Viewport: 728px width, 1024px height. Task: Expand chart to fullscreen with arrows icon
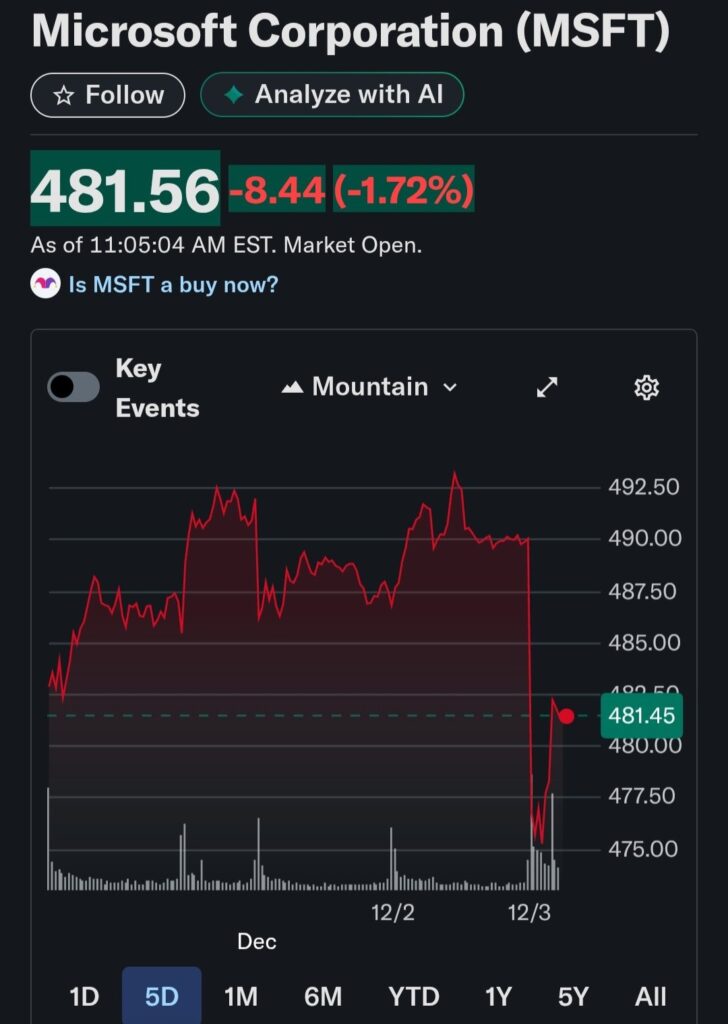[547, 388]
